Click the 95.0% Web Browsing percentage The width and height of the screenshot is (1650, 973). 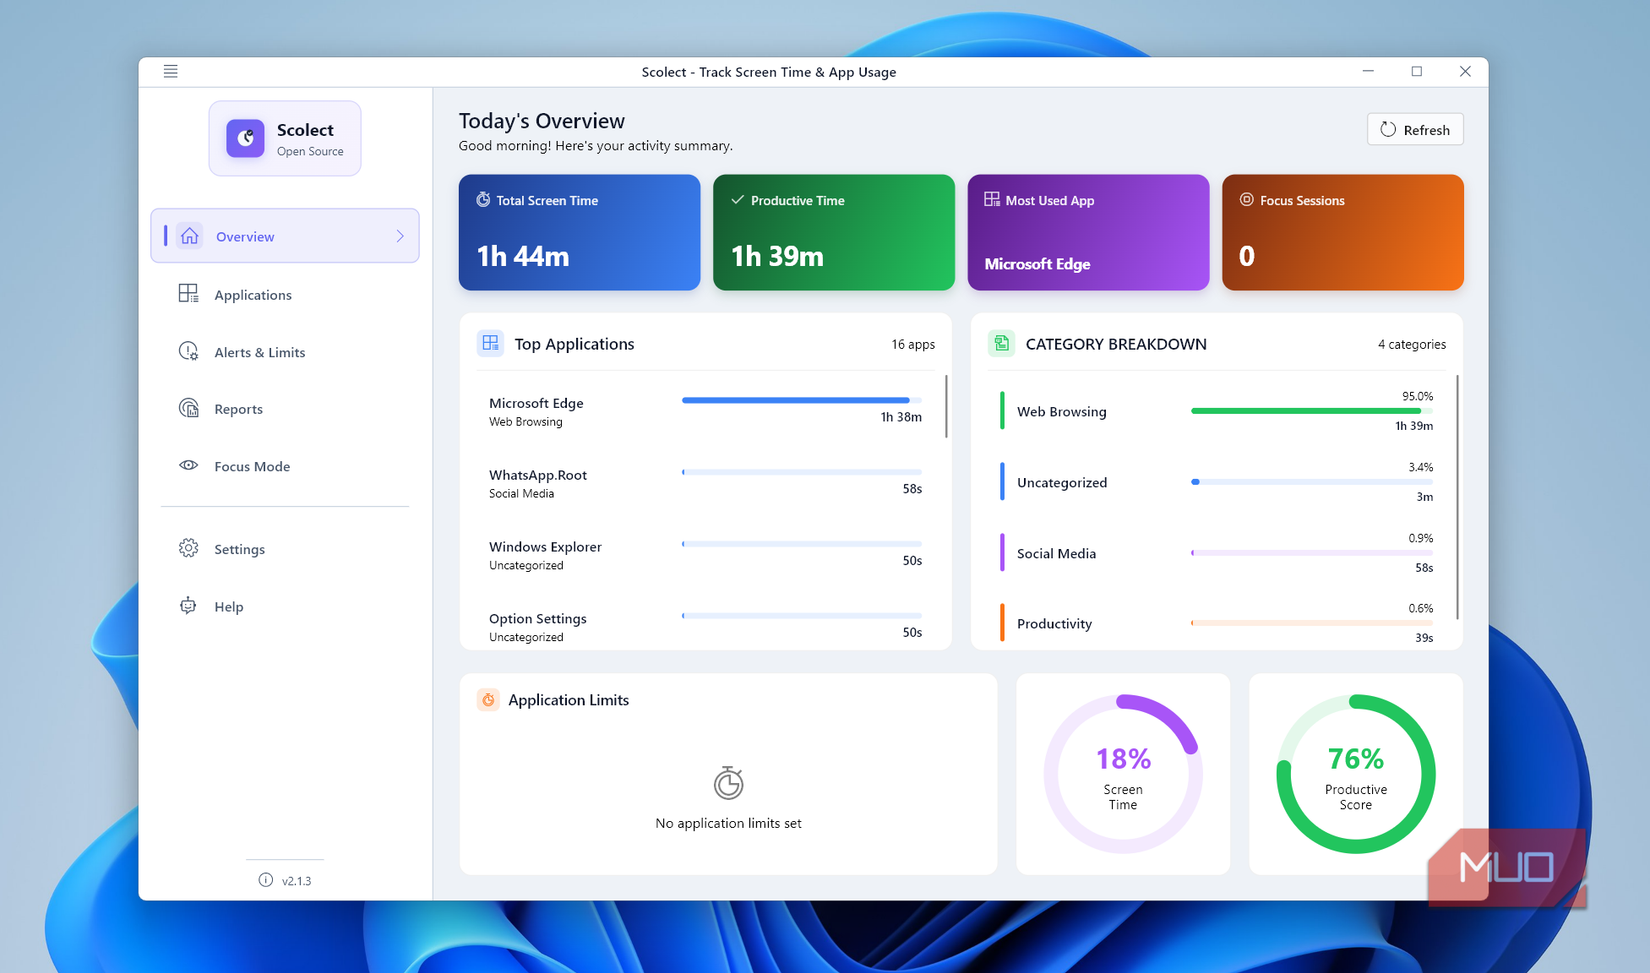[1417, 396]
